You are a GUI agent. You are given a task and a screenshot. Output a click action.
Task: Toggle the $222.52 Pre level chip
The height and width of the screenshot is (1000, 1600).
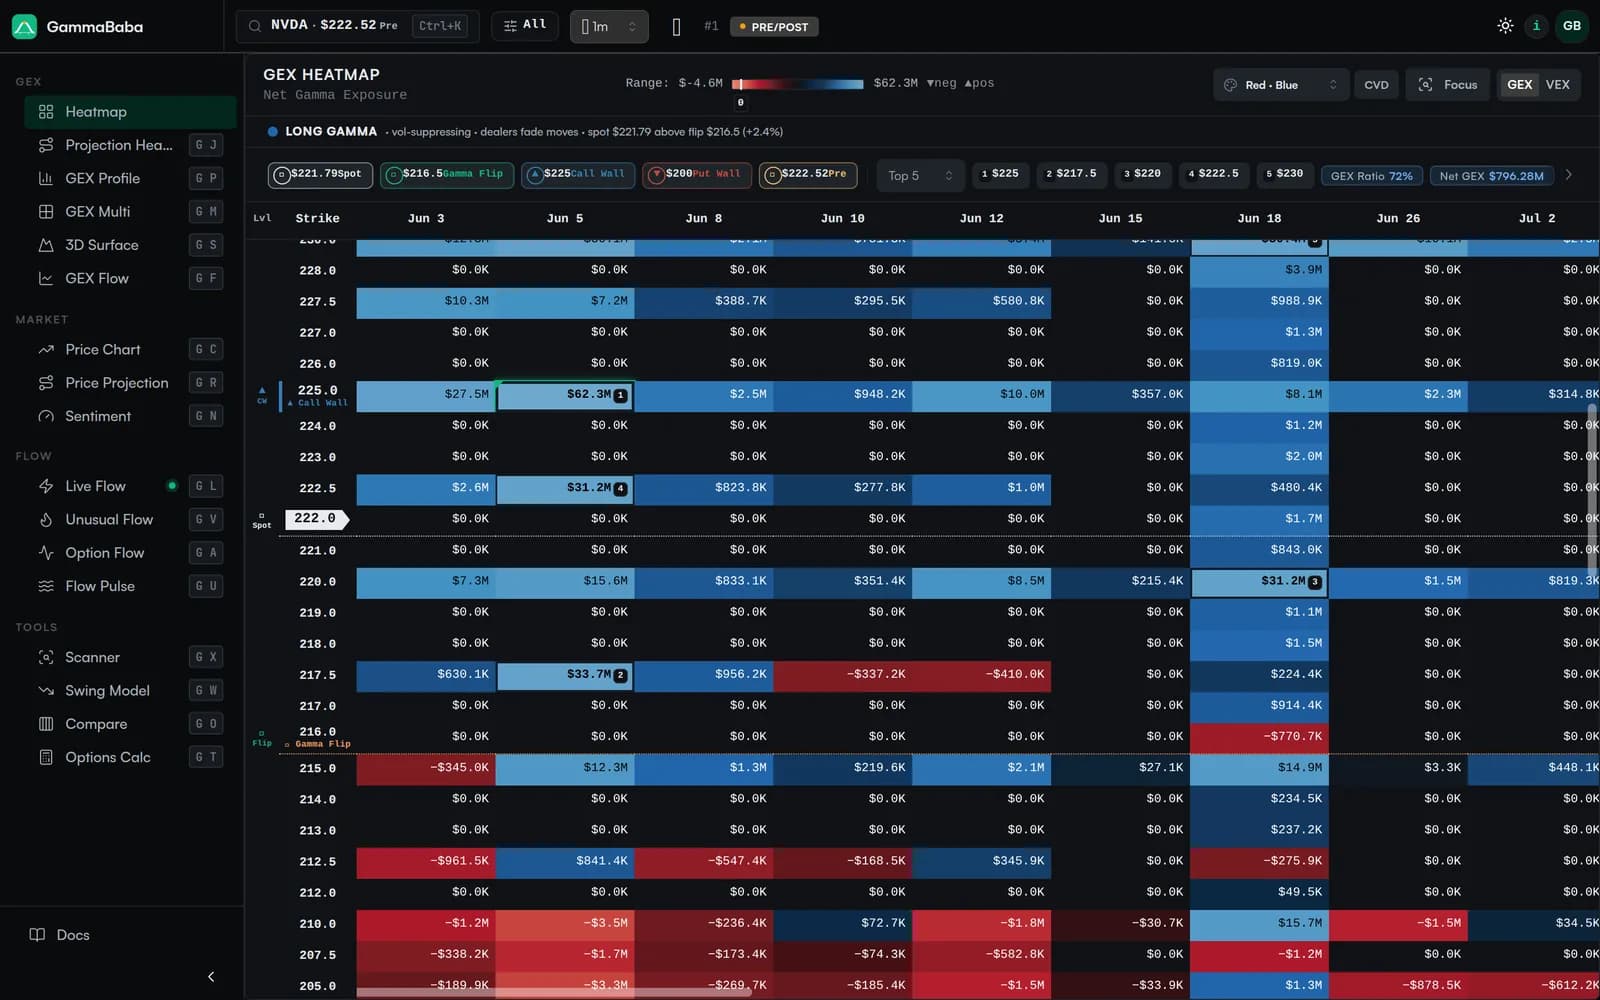[808, 175]
